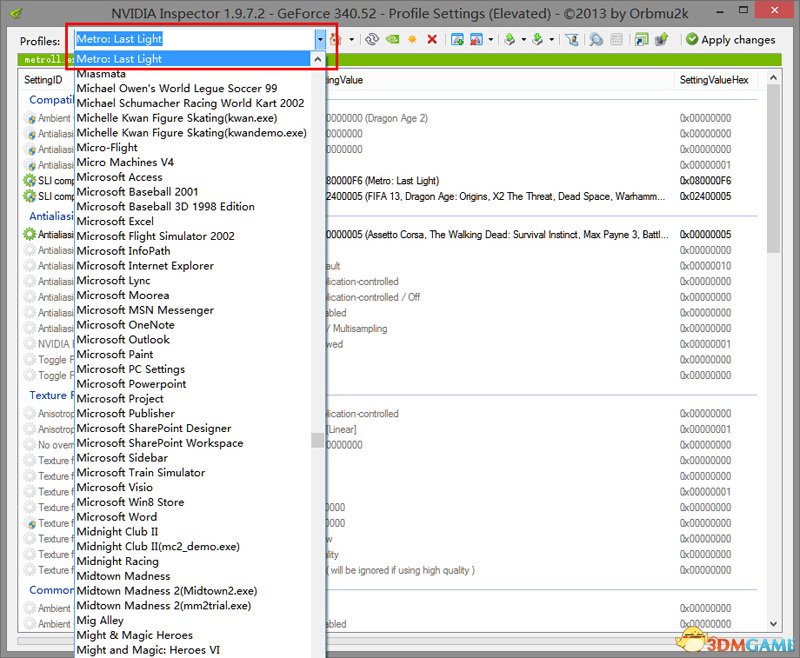Pick Michelle Kwan Figure Skating(kwandemo.exe)

(x=191, y=133)
